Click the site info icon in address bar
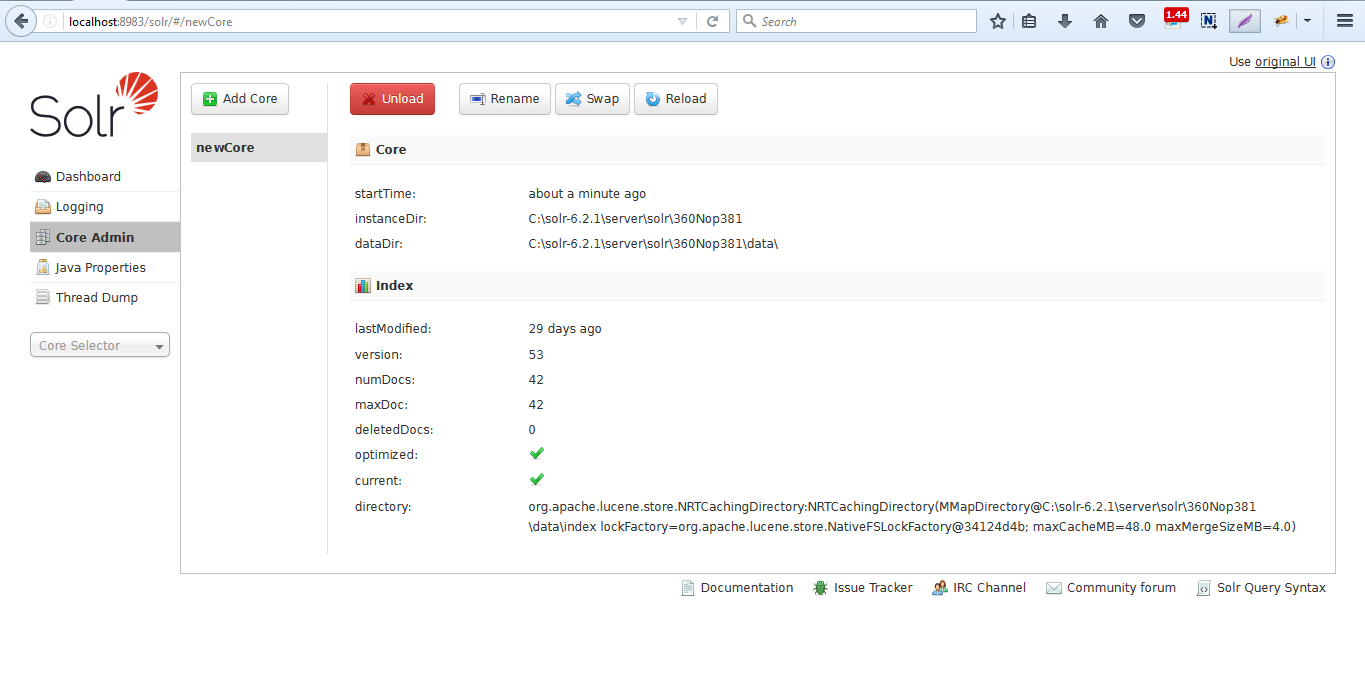This screenshot has width=1365, height=698. point(50,21)
